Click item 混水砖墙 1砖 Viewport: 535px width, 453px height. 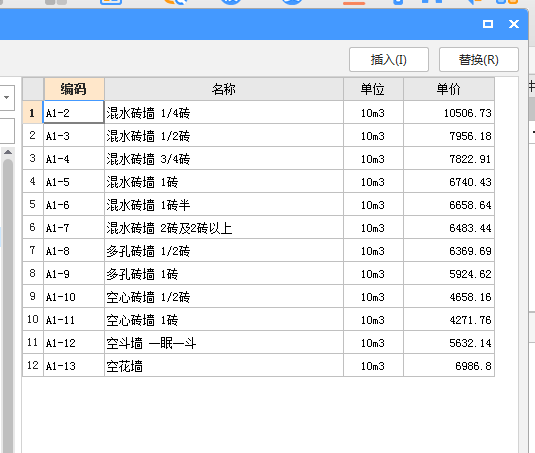click(224, 181)
